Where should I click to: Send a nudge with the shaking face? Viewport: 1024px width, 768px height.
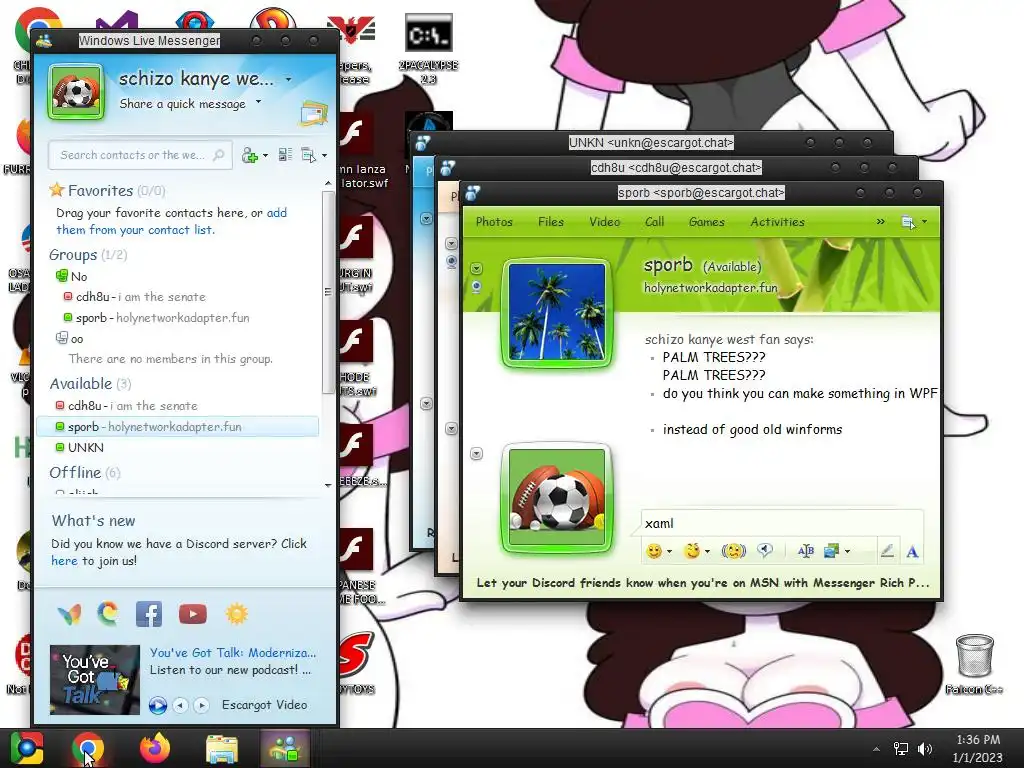click(733, 551)
